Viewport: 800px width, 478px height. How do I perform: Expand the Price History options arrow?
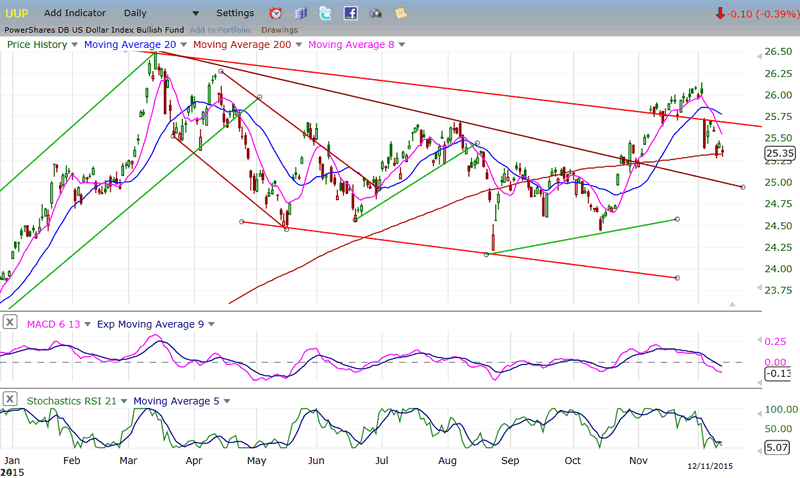tap(74, 45)
